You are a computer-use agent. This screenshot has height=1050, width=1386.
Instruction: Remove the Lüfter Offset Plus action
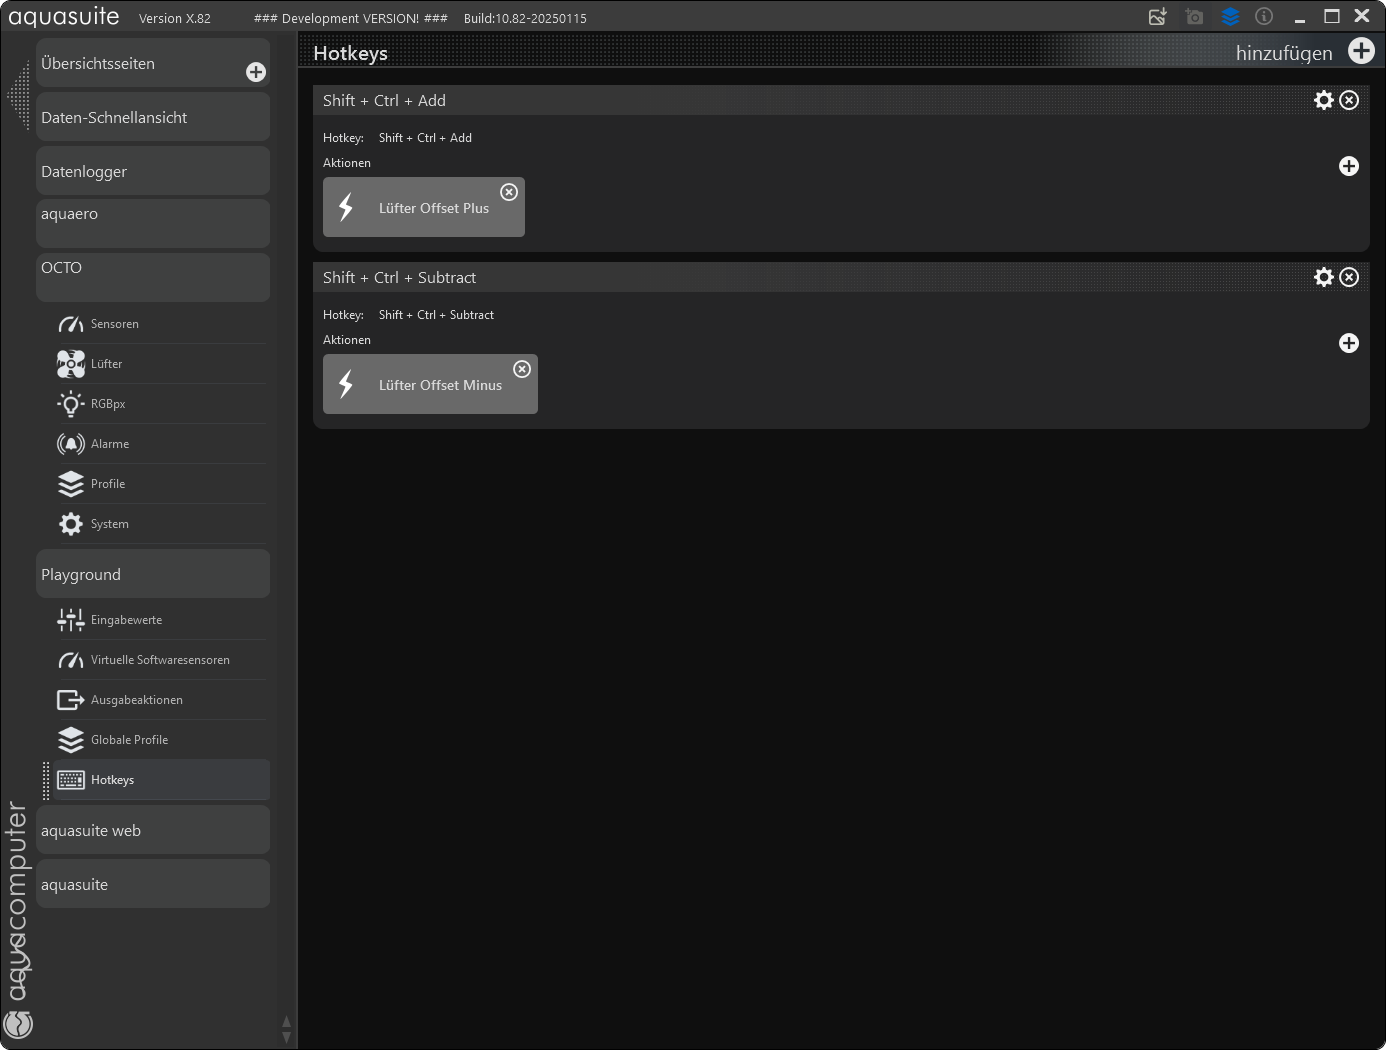(x=509, y=192)
